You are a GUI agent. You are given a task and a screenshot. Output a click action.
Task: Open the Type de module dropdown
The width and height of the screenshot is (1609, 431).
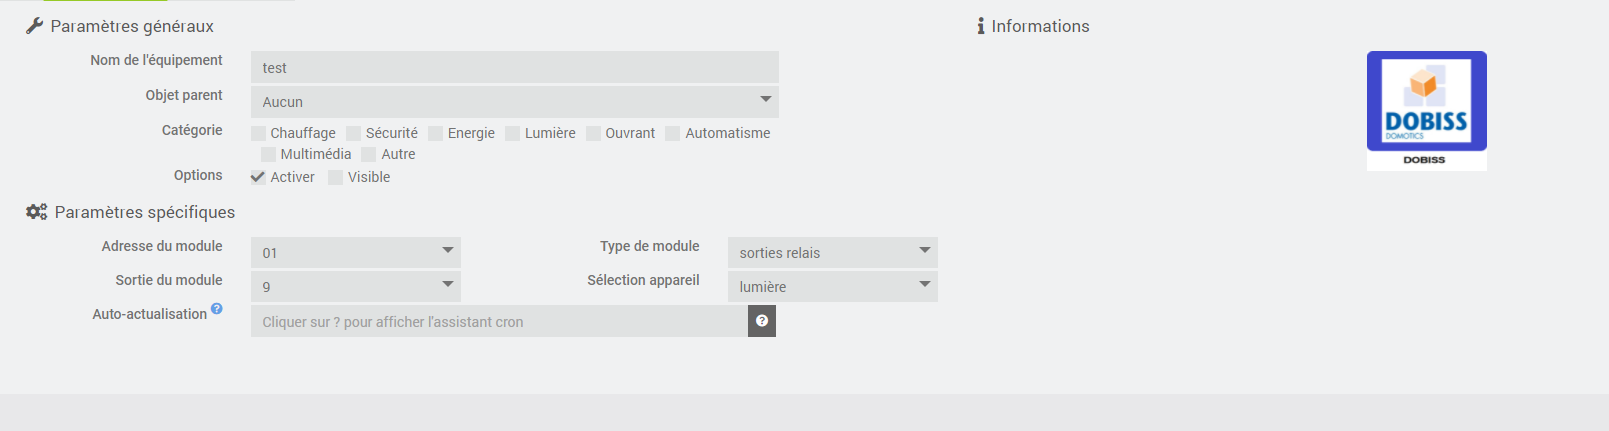pos(832,252)
